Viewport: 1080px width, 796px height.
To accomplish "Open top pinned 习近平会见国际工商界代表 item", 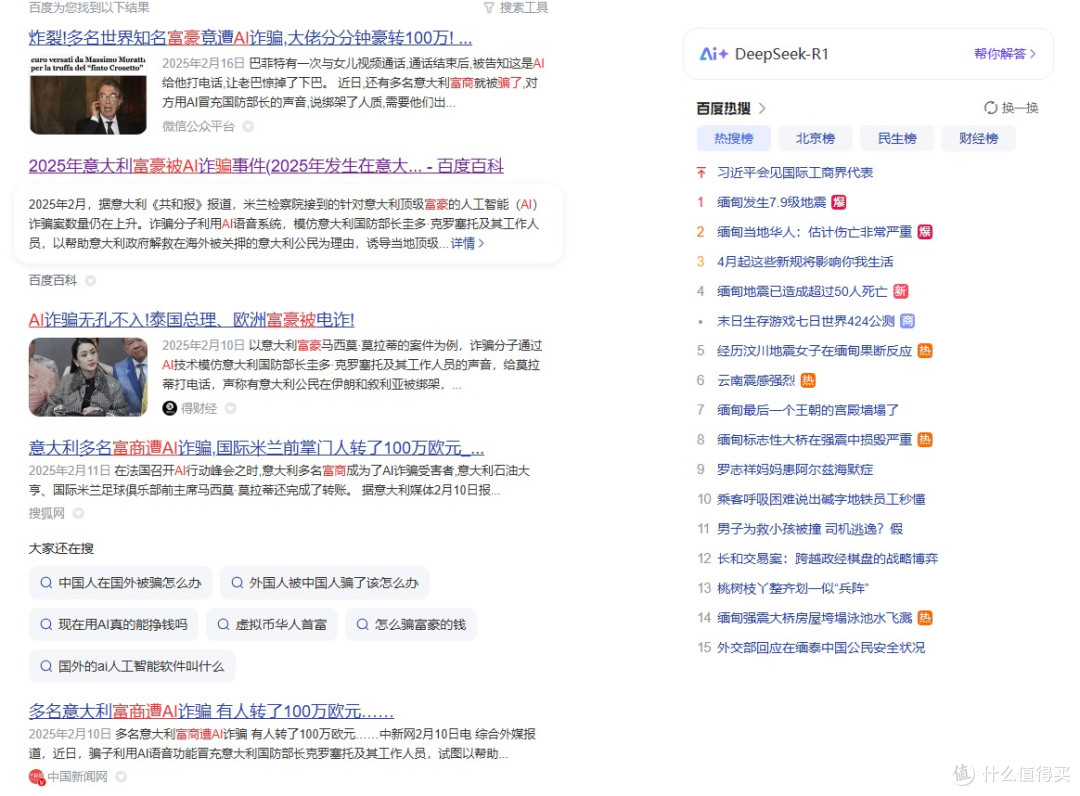I will click(795, 172).
